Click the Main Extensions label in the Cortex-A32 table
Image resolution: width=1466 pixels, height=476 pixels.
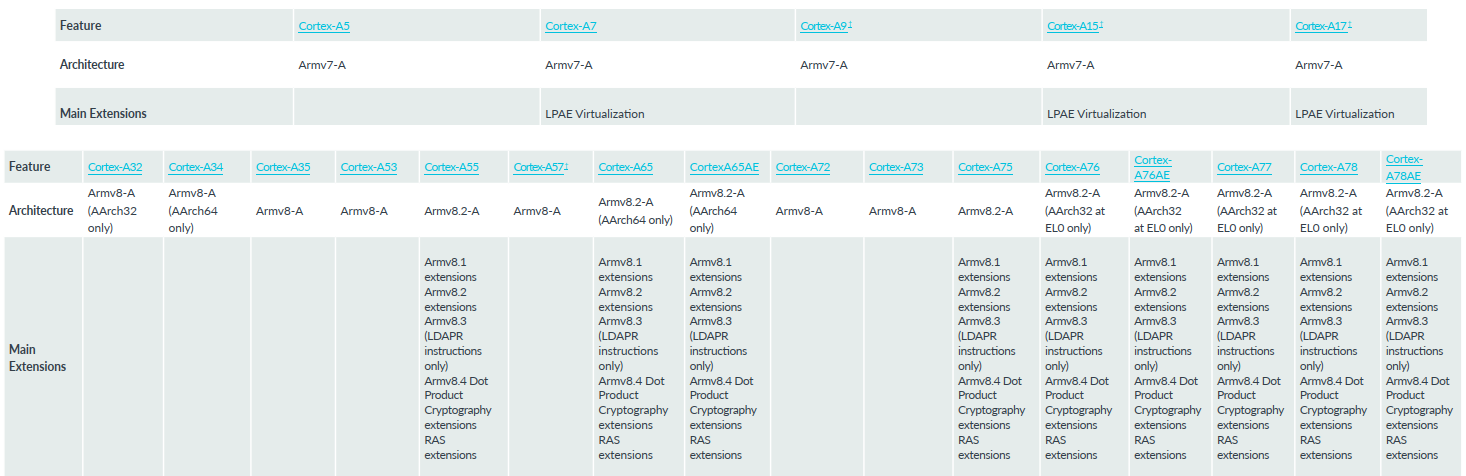point(38,358)
